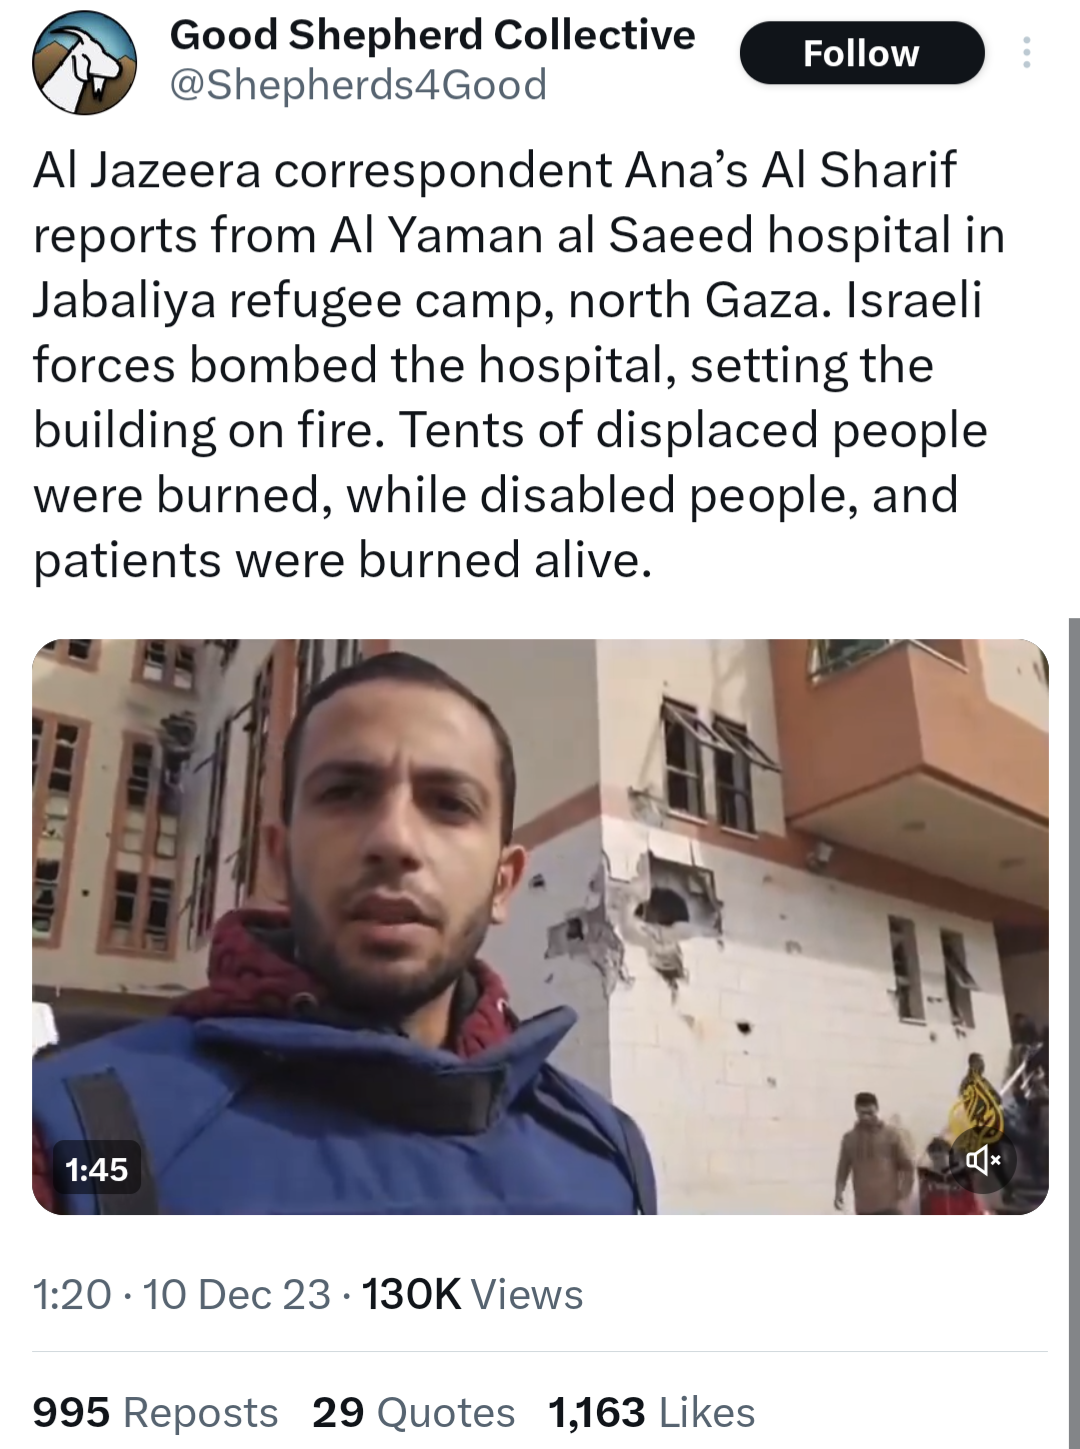
Task: Follow the Good Shepherd Collective account
Action: tap(861, 53)
